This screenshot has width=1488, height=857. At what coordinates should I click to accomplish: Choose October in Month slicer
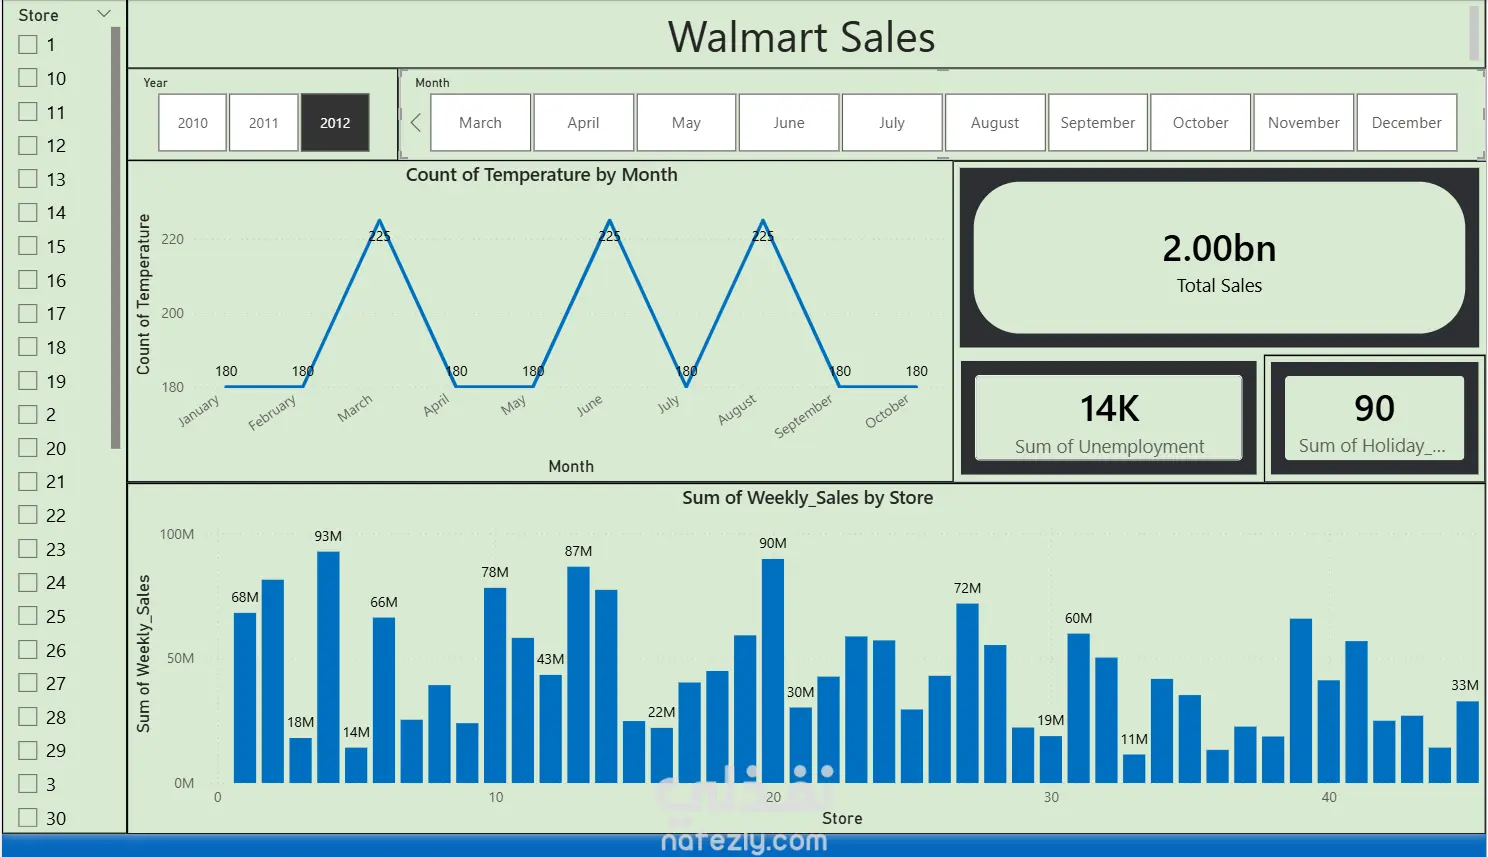(1201, 123)
